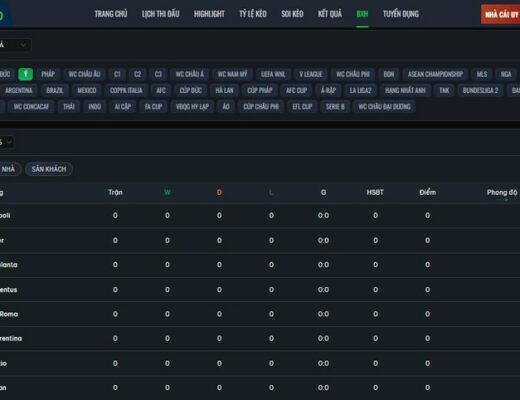Select the UEFA WNL chip
Image resolution: width=520 pixels, height=400 pixels.
273,74
